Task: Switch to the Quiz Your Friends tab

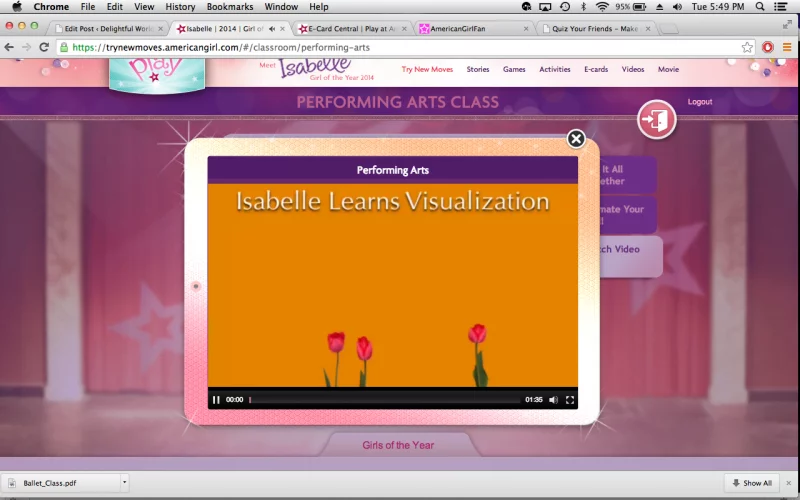Action: [595, 29]
